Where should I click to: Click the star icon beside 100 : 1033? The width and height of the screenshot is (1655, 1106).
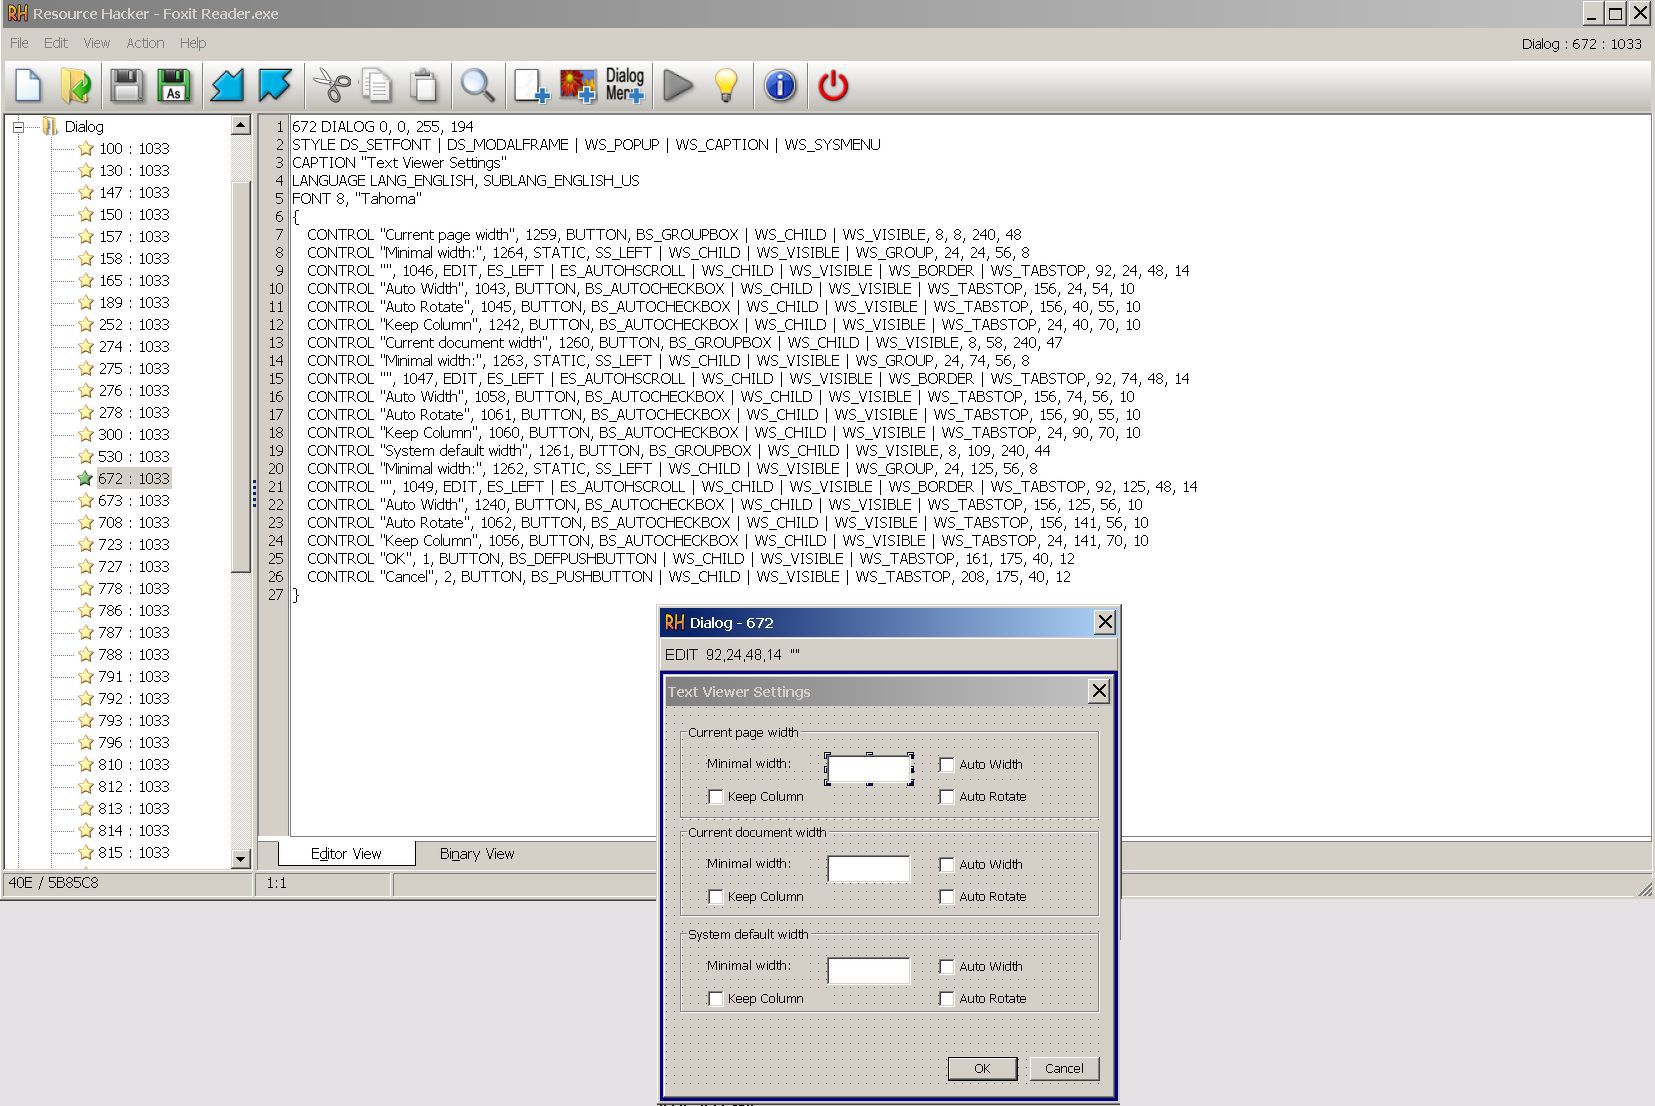[86, 149]
